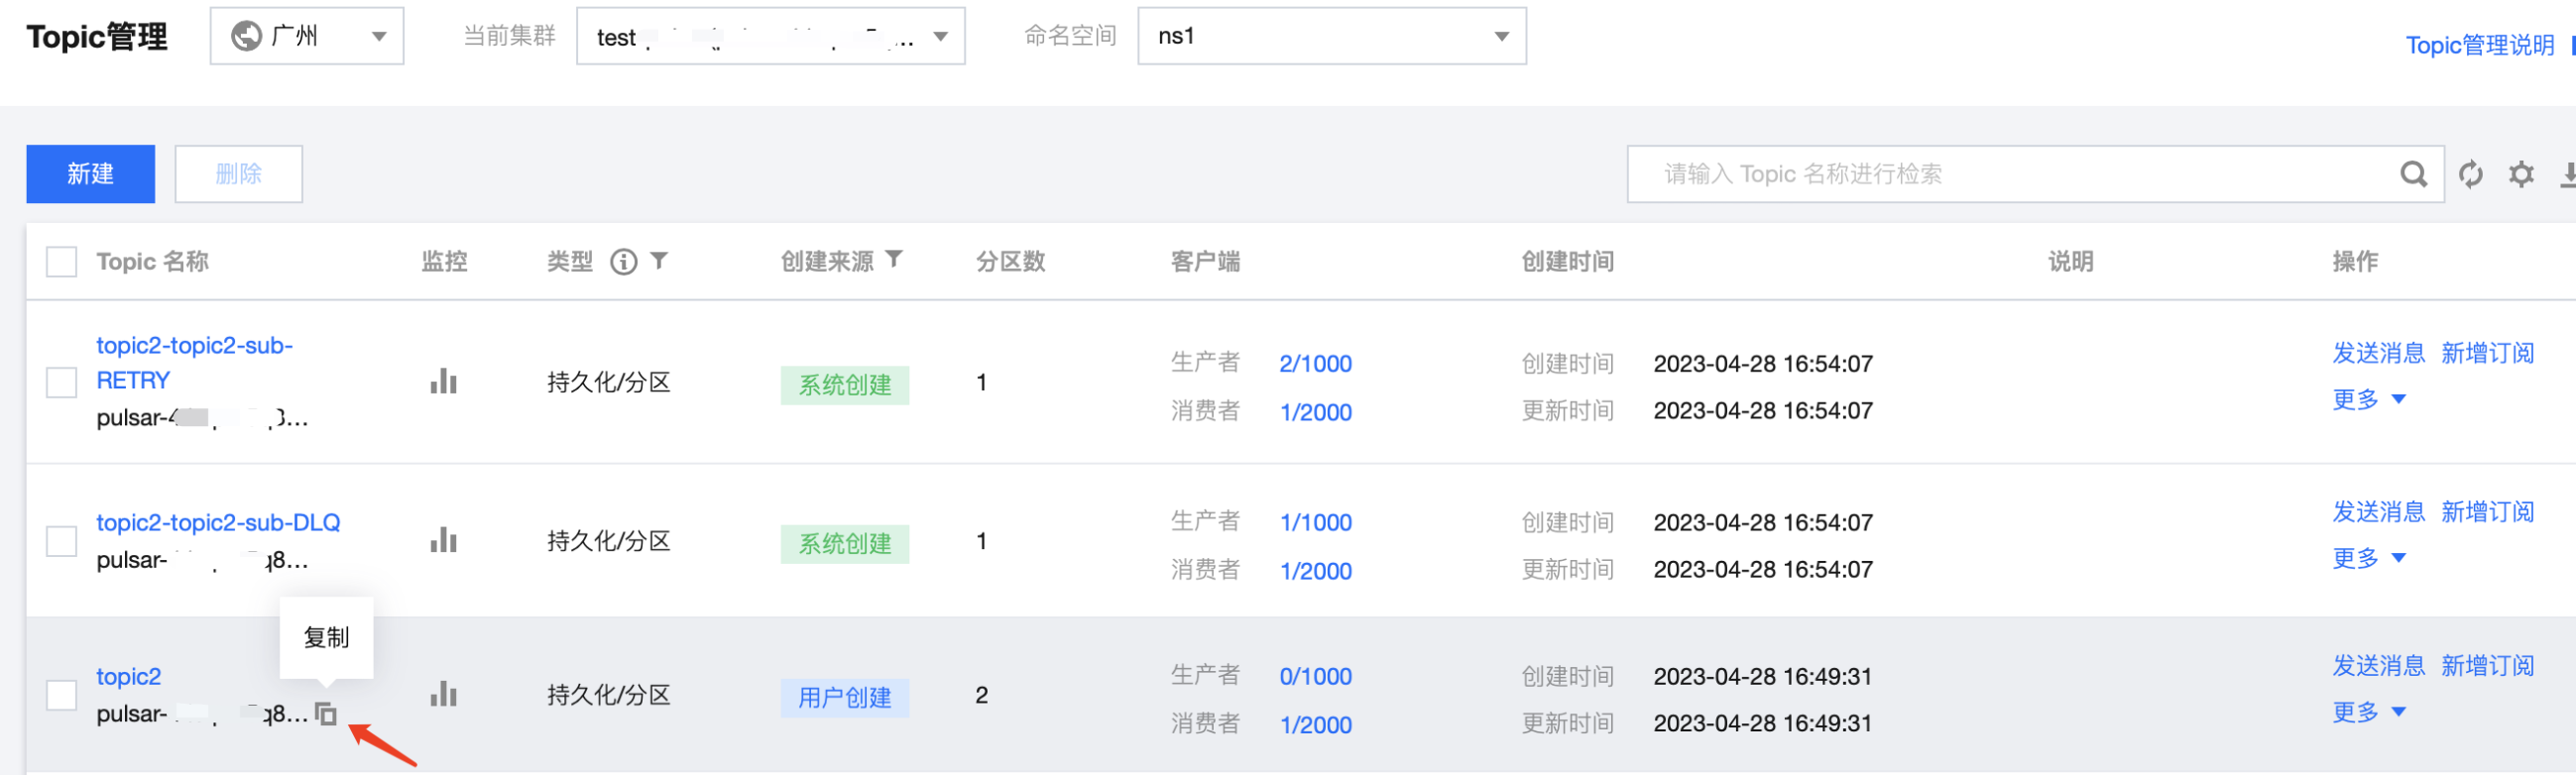Focus the Topic name search input field
Image resolution: width=2576 pixels, height=775 pixels.
[2010, 174]
